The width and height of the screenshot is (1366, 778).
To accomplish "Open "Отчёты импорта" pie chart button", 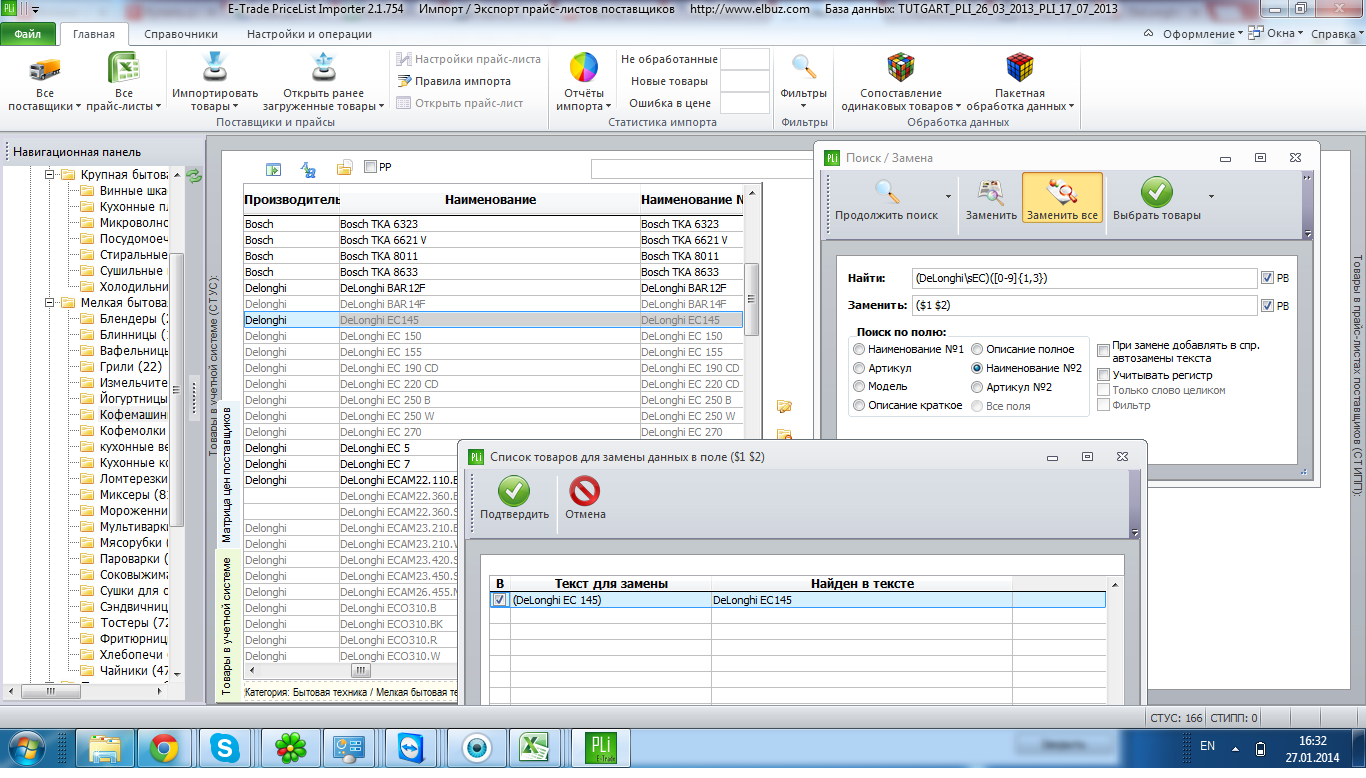I will click(583, 83).
